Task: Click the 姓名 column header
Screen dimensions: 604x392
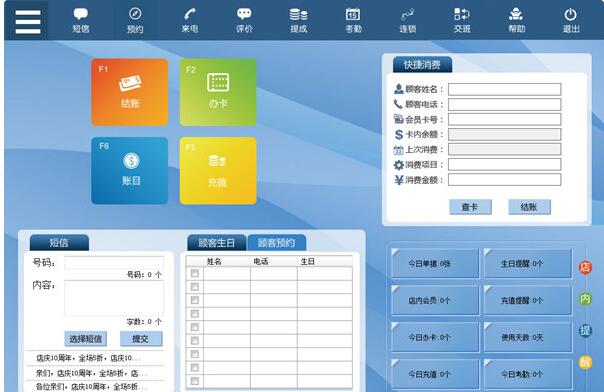Action: [214, 261]
